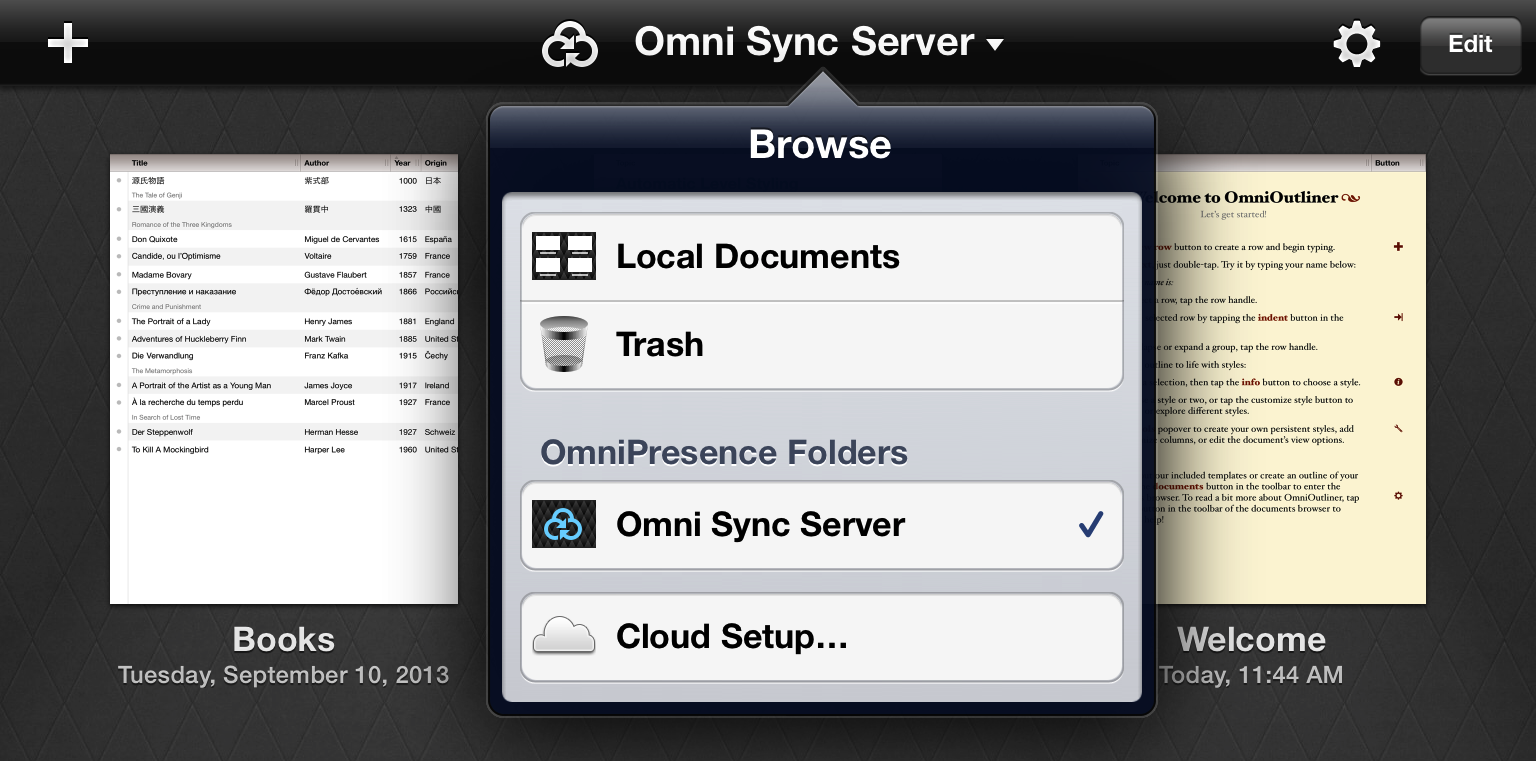Expand the Omni Sync Server title dropdown

(x=818, y=42)
